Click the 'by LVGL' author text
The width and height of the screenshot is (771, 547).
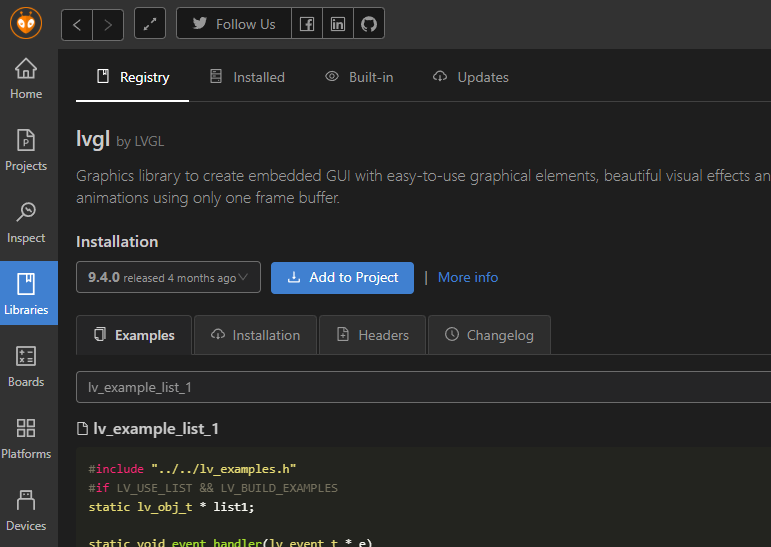140,142
